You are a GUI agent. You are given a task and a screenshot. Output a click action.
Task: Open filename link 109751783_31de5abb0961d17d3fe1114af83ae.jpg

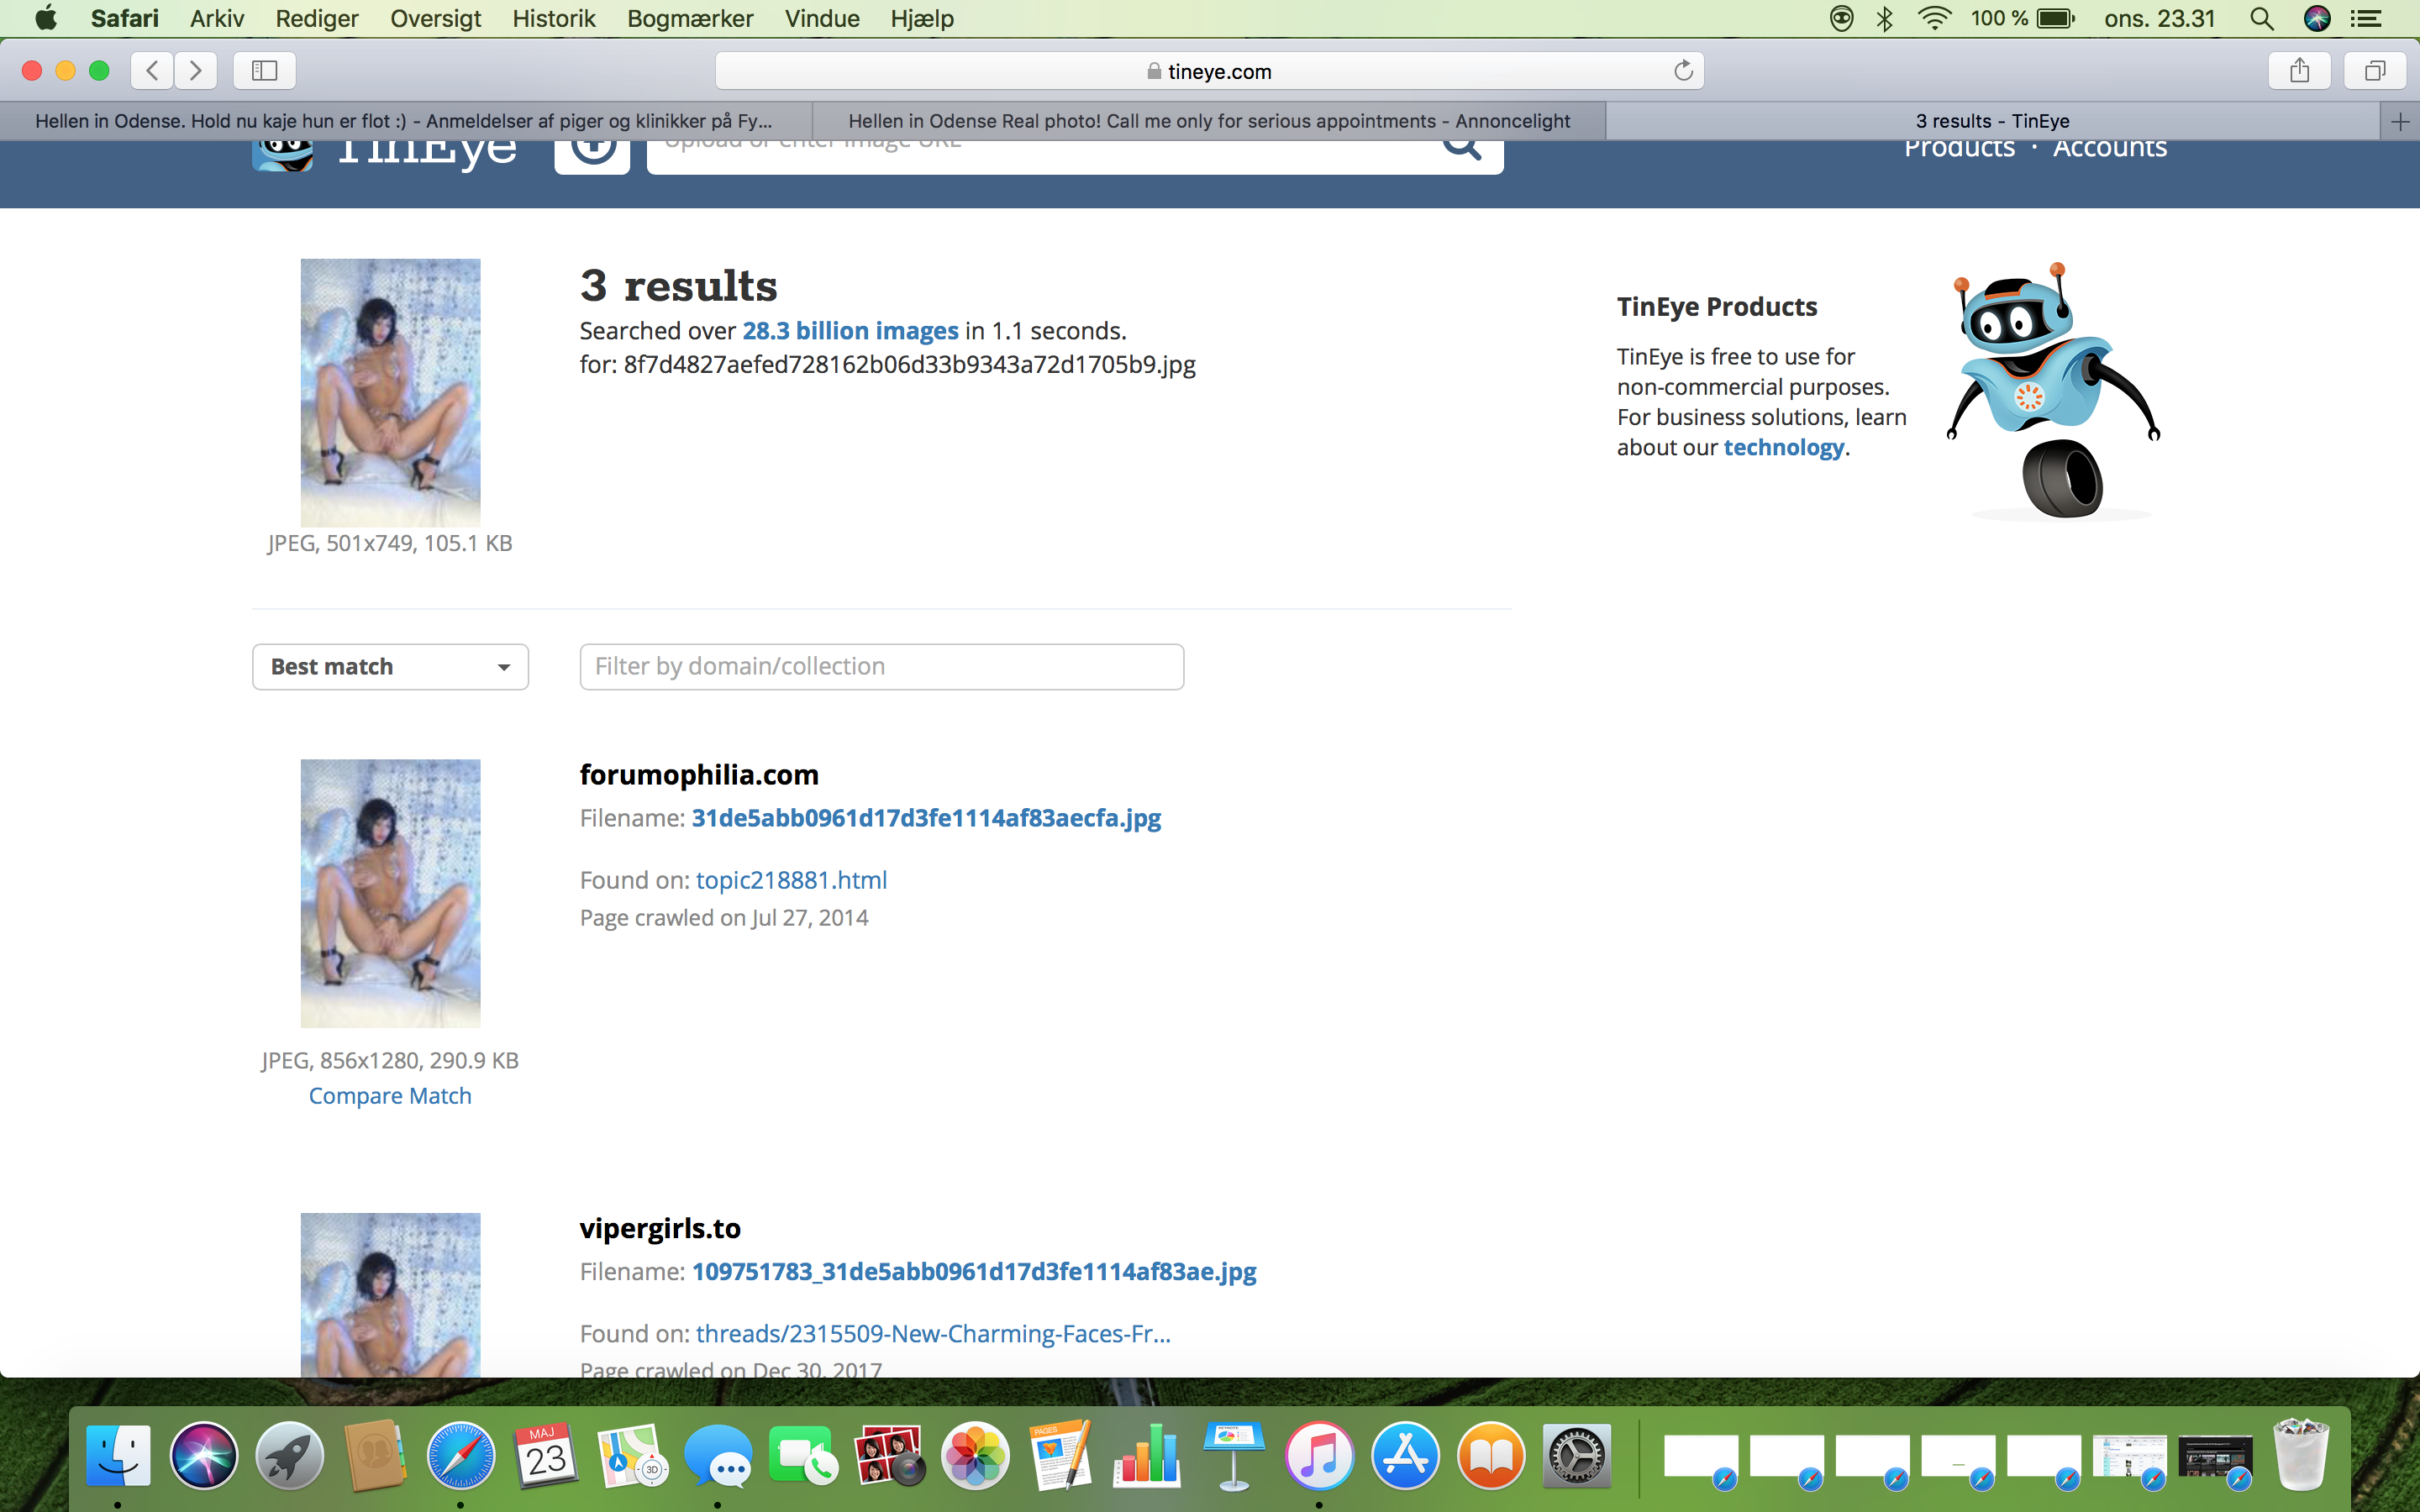point(974,1271)
